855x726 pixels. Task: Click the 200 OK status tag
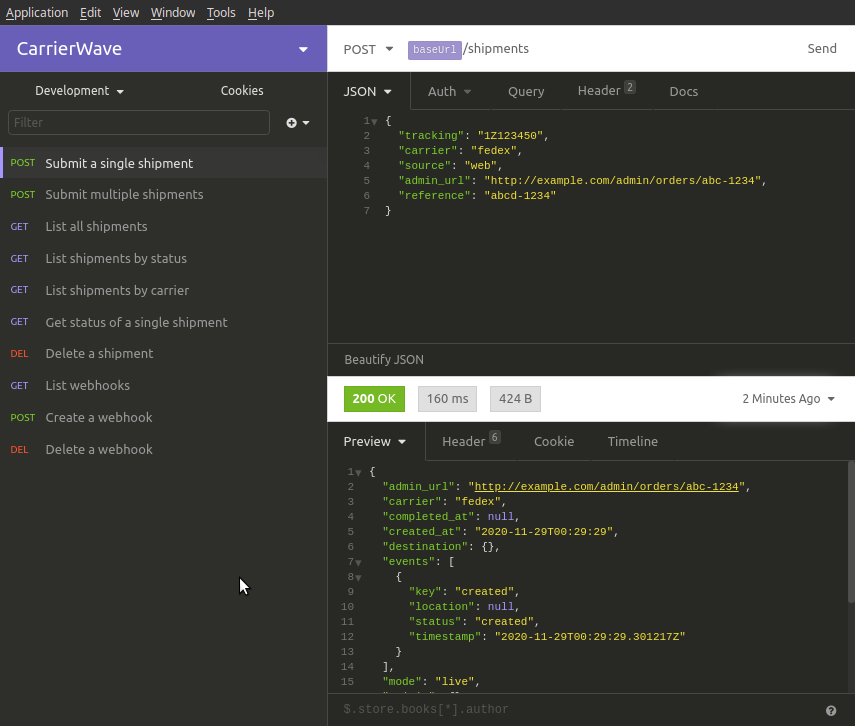[x=374, y=399]
